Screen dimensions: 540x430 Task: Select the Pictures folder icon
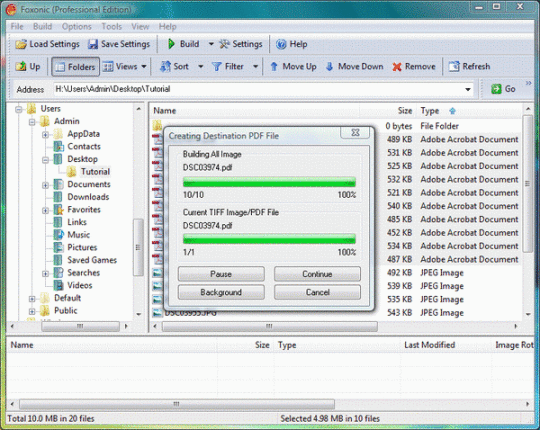point(59,247)
